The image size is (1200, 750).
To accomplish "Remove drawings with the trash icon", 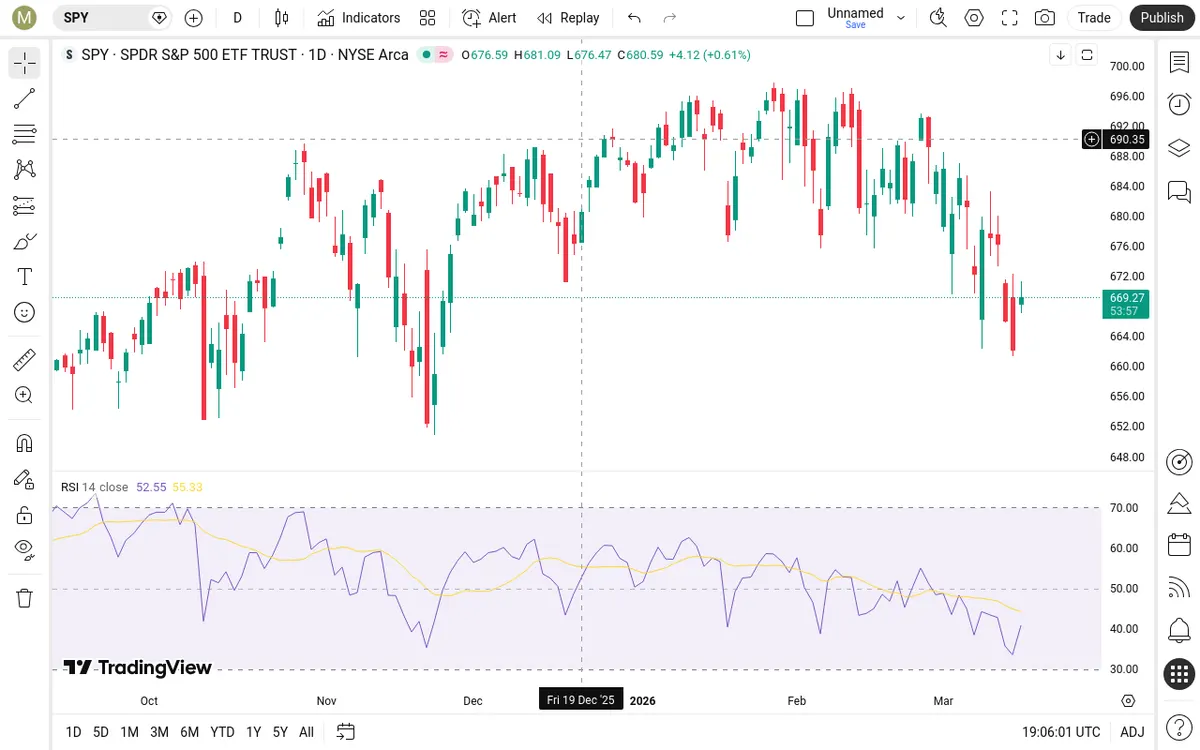I will (x=25, y=598).
